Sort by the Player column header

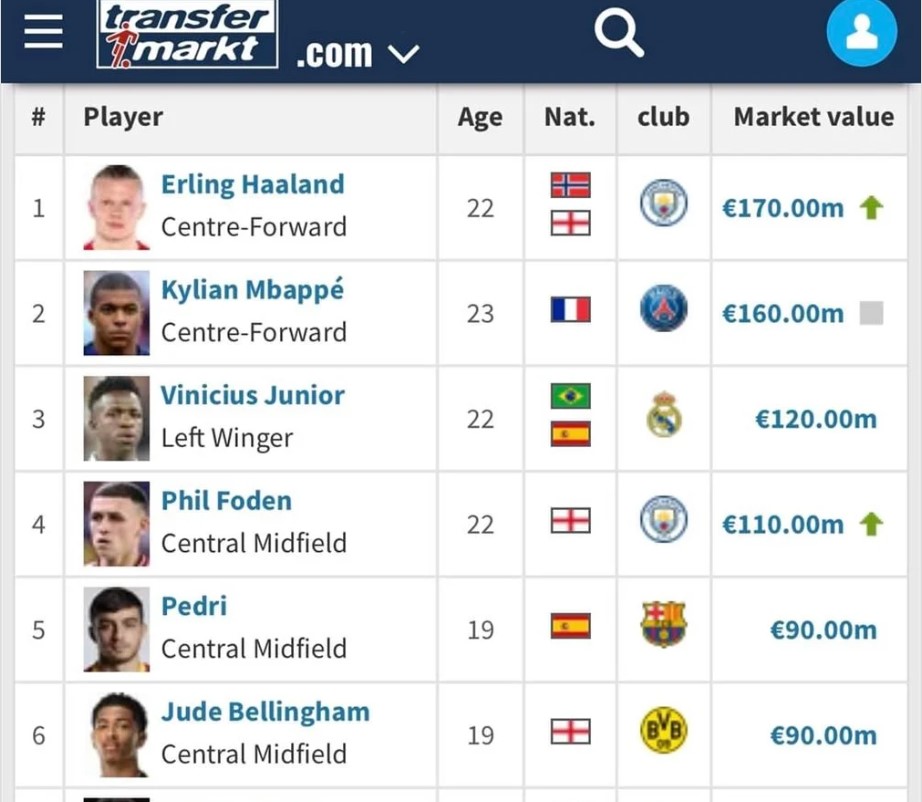pos(123,117)
